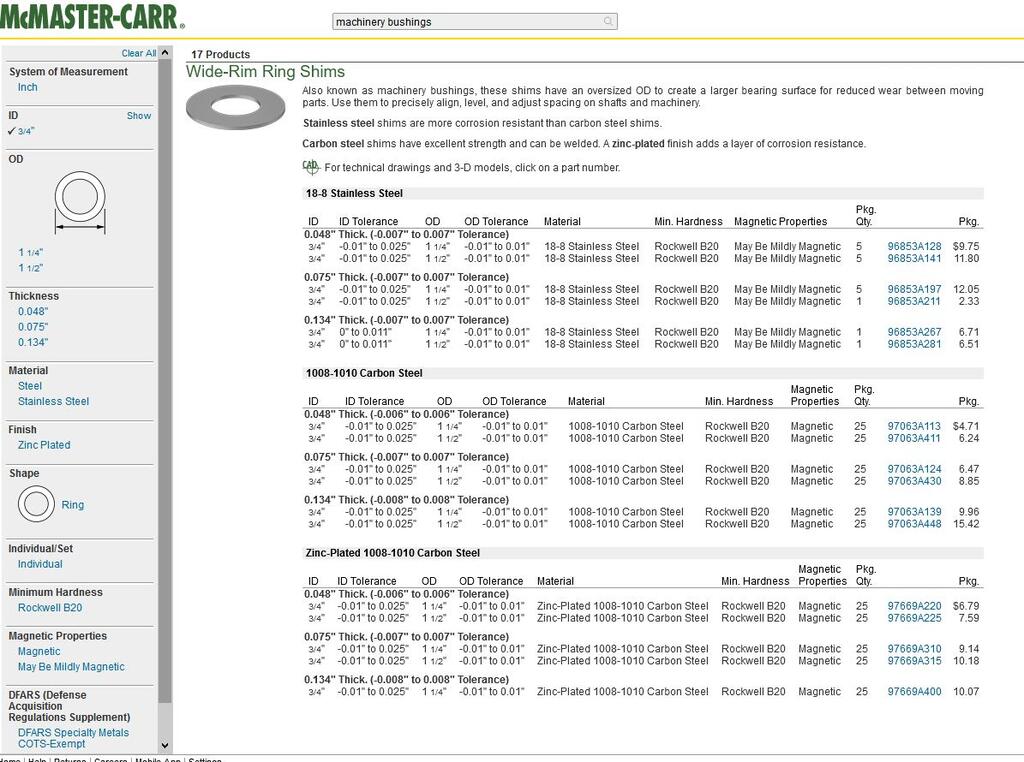Click the OD diagram icon in filters
Viewport: 1024px width, 762px height.
[80, 202]
